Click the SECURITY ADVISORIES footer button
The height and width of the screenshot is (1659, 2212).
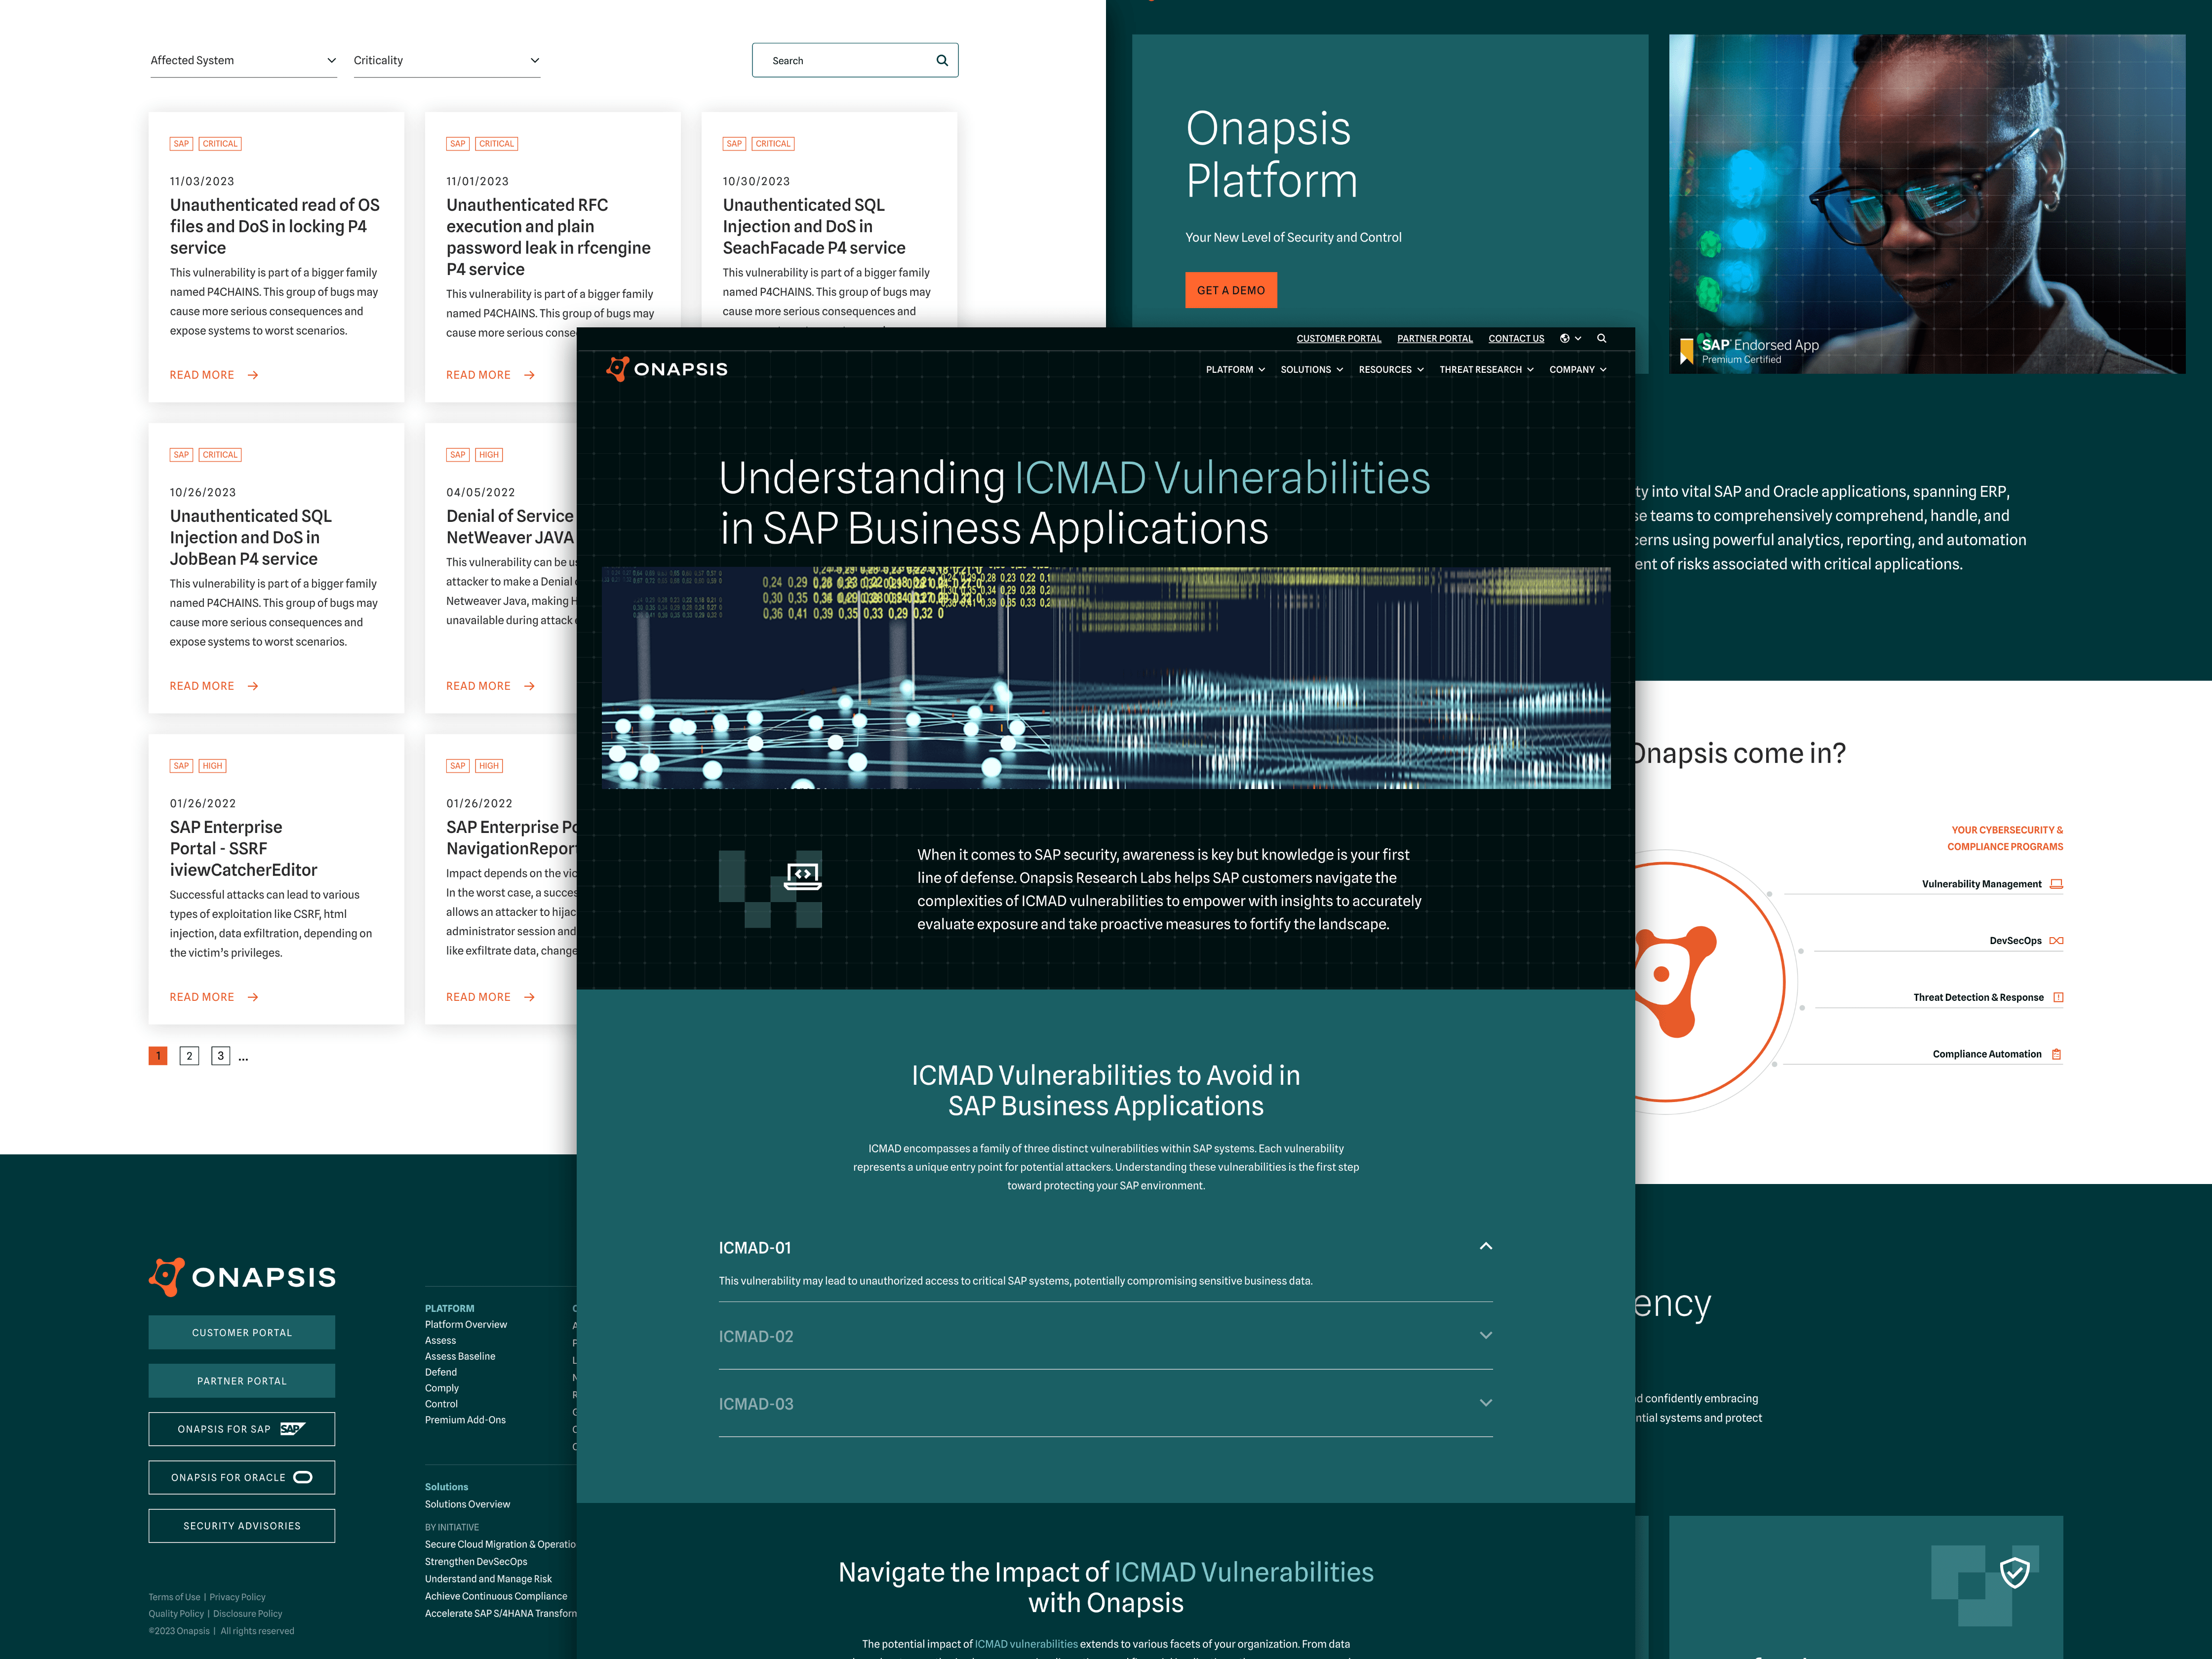(242, 1526)
